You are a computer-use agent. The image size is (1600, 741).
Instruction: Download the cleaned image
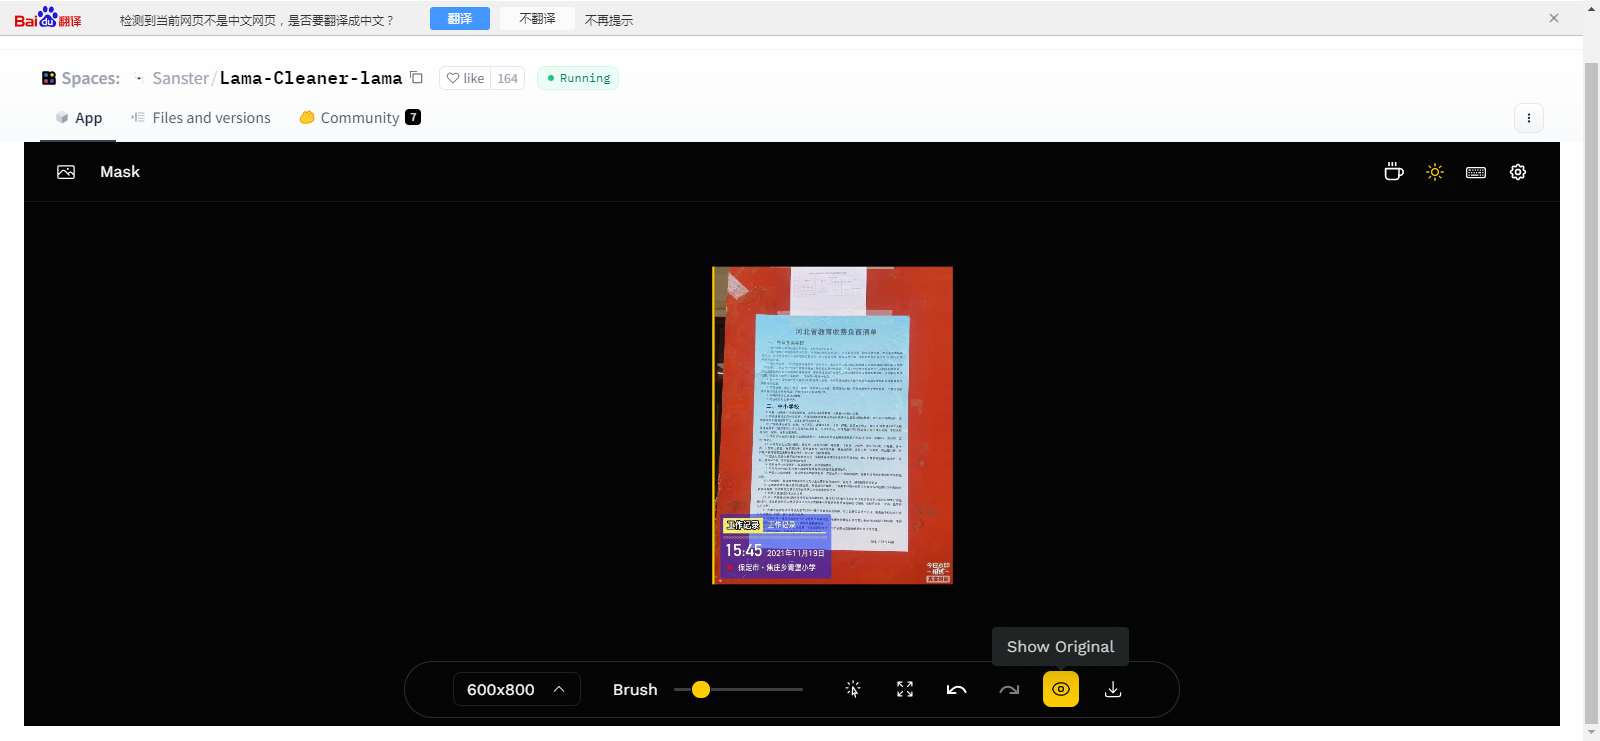[x=1113, y=689]
